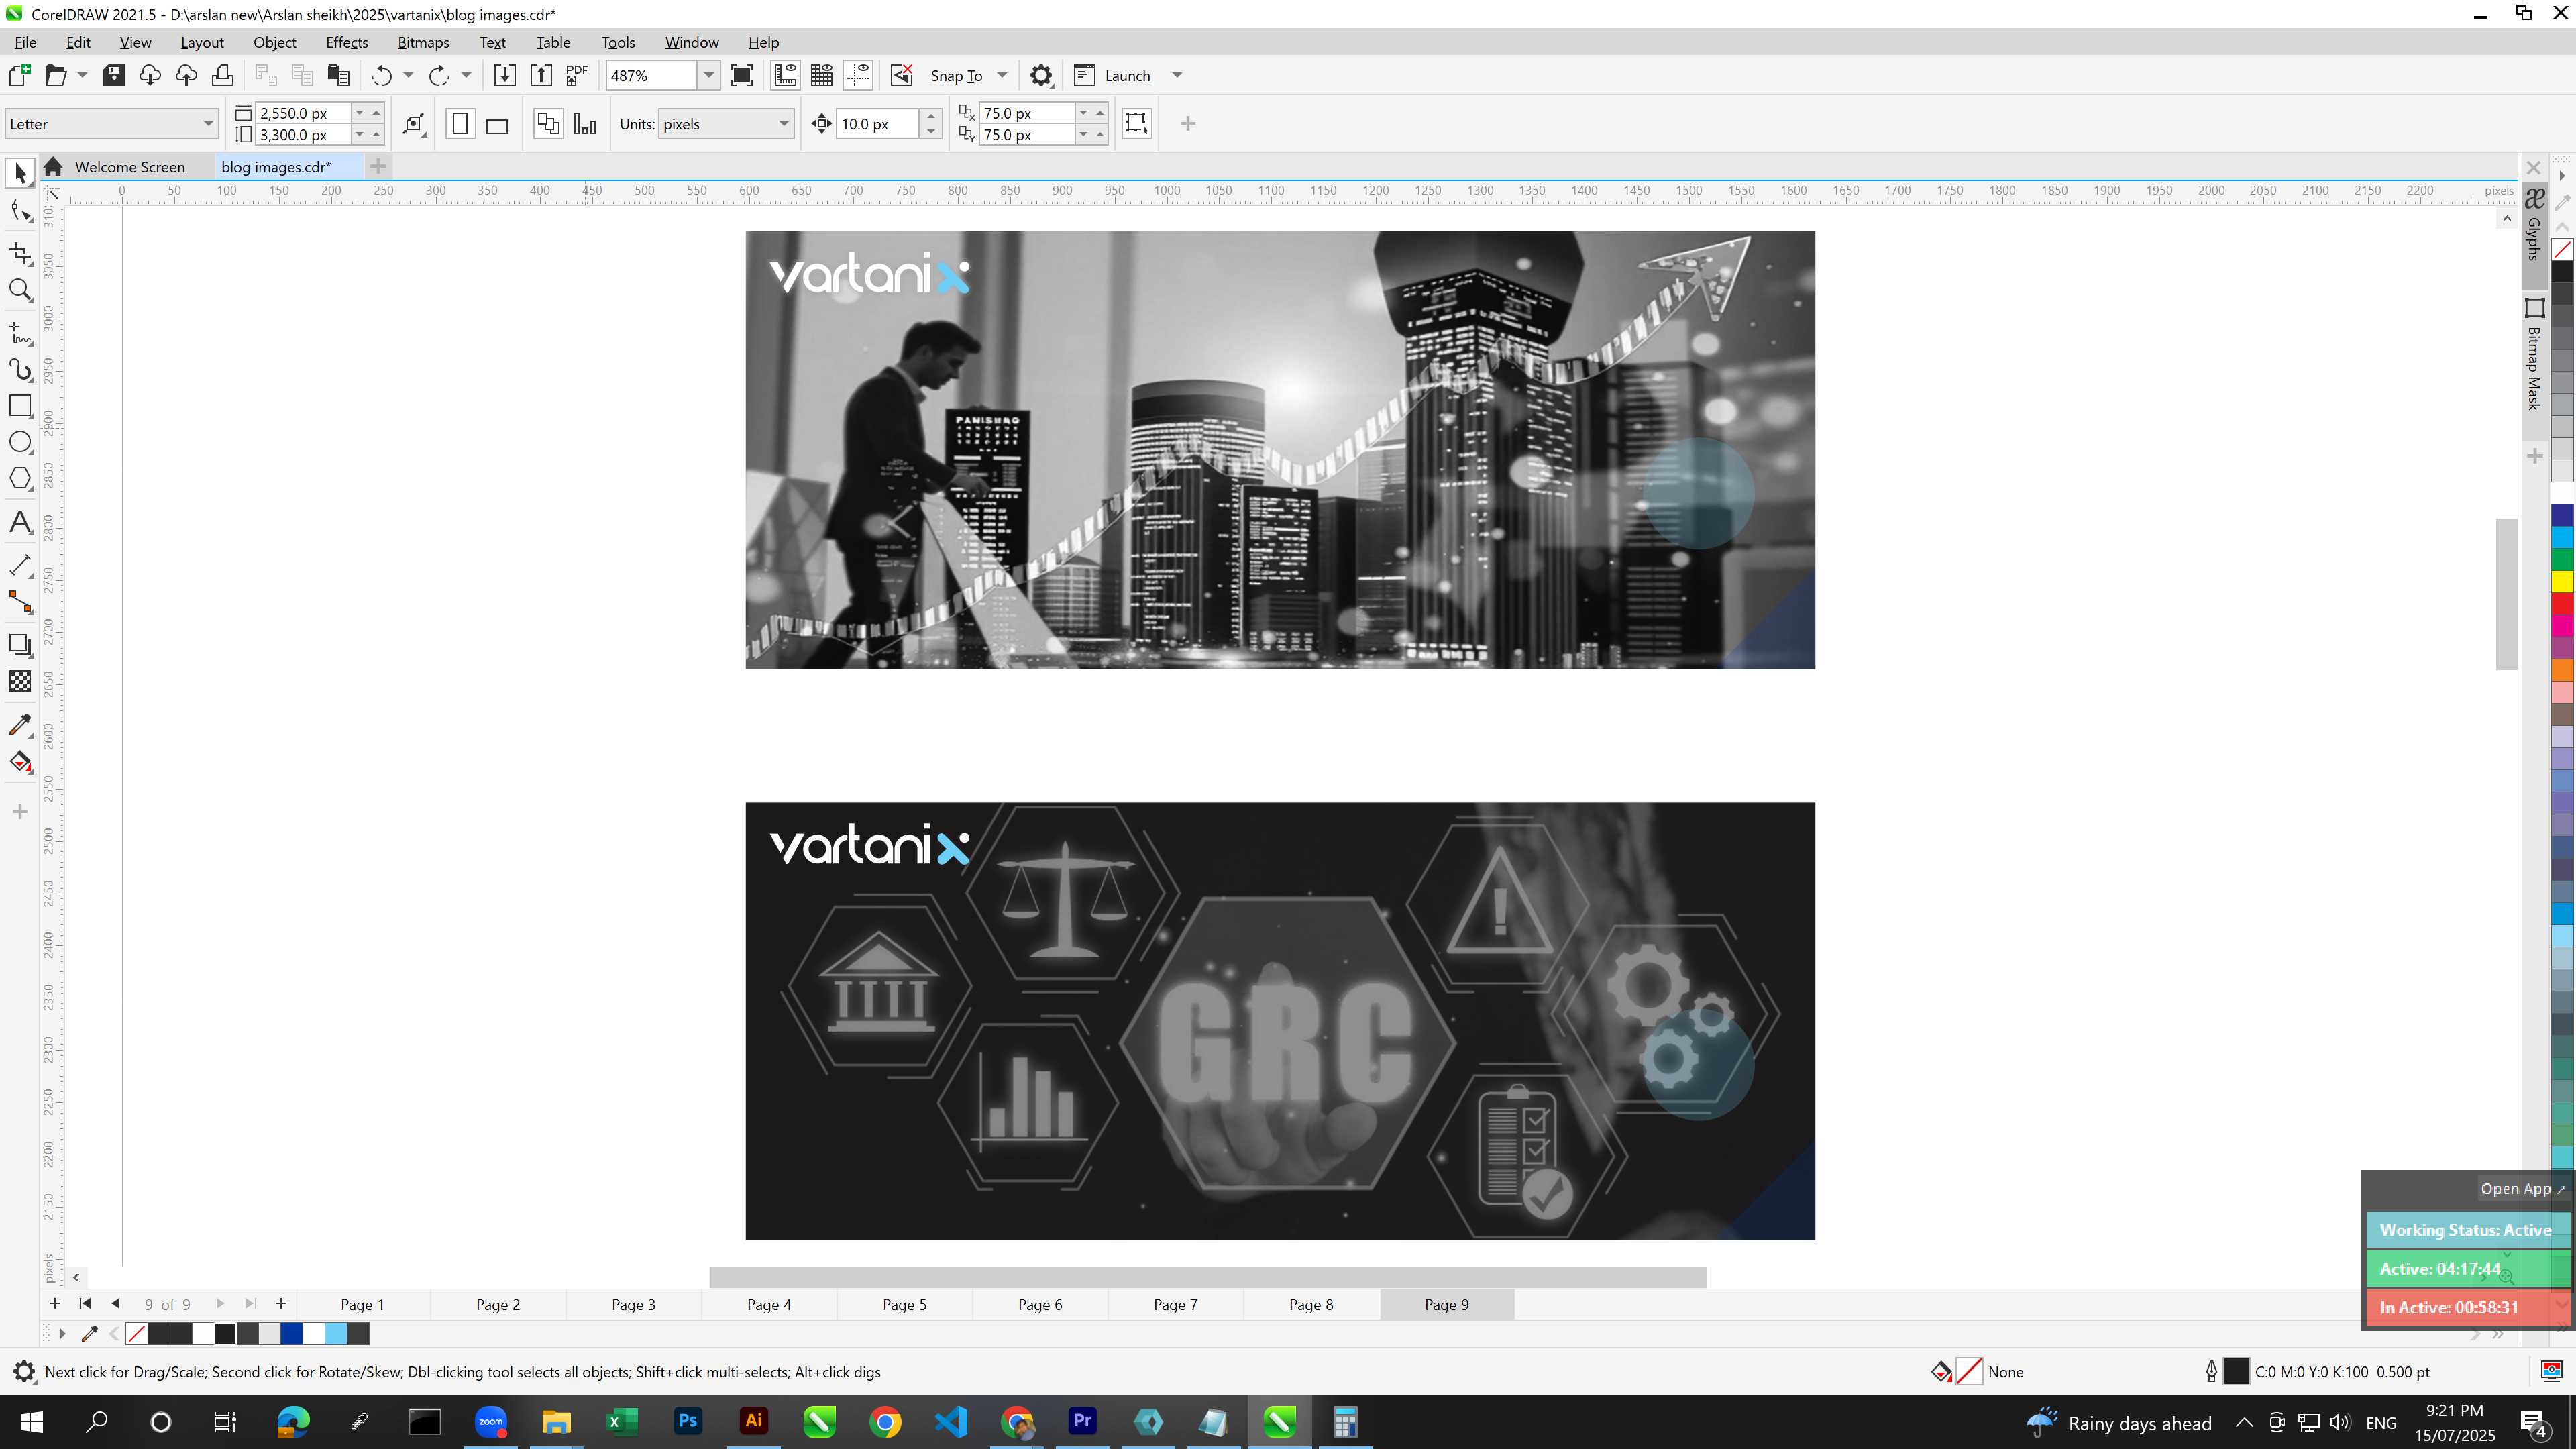Select the Shape edit tool
The width and height of the screenshot is (2576, 1449).
(20, 211)
